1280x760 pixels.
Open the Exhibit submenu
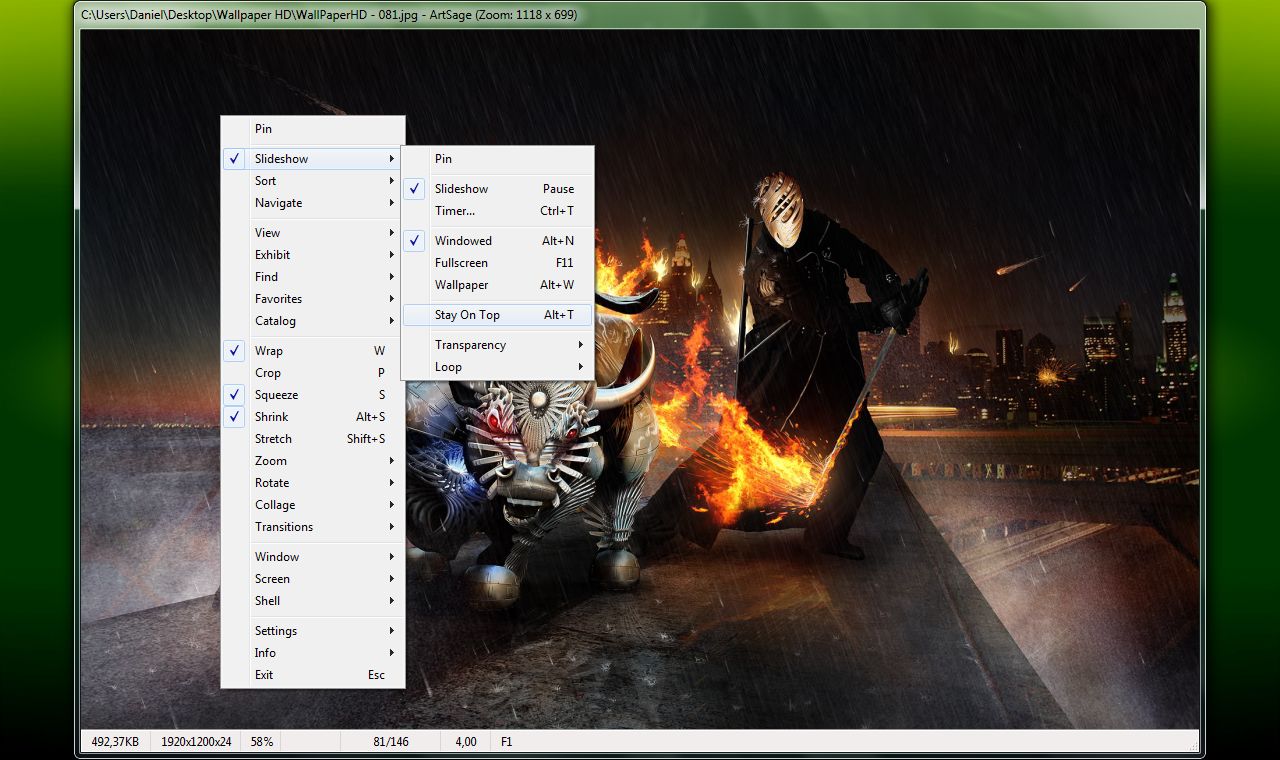313,255
